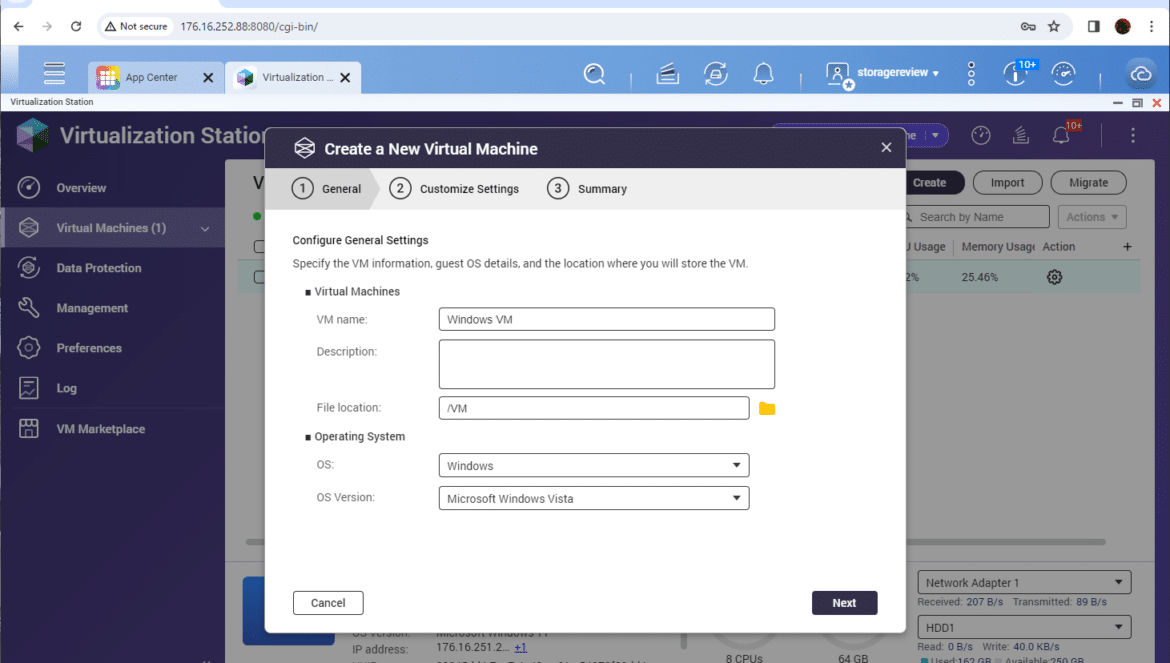Open the Actions dropdown
The image size is (1170, 663).
click(x=1092, y=217)
